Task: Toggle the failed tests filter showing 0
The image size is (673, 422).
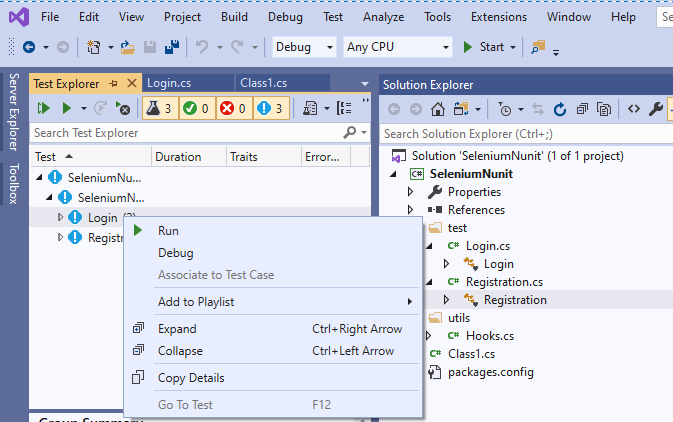Action: coord(232,108)
